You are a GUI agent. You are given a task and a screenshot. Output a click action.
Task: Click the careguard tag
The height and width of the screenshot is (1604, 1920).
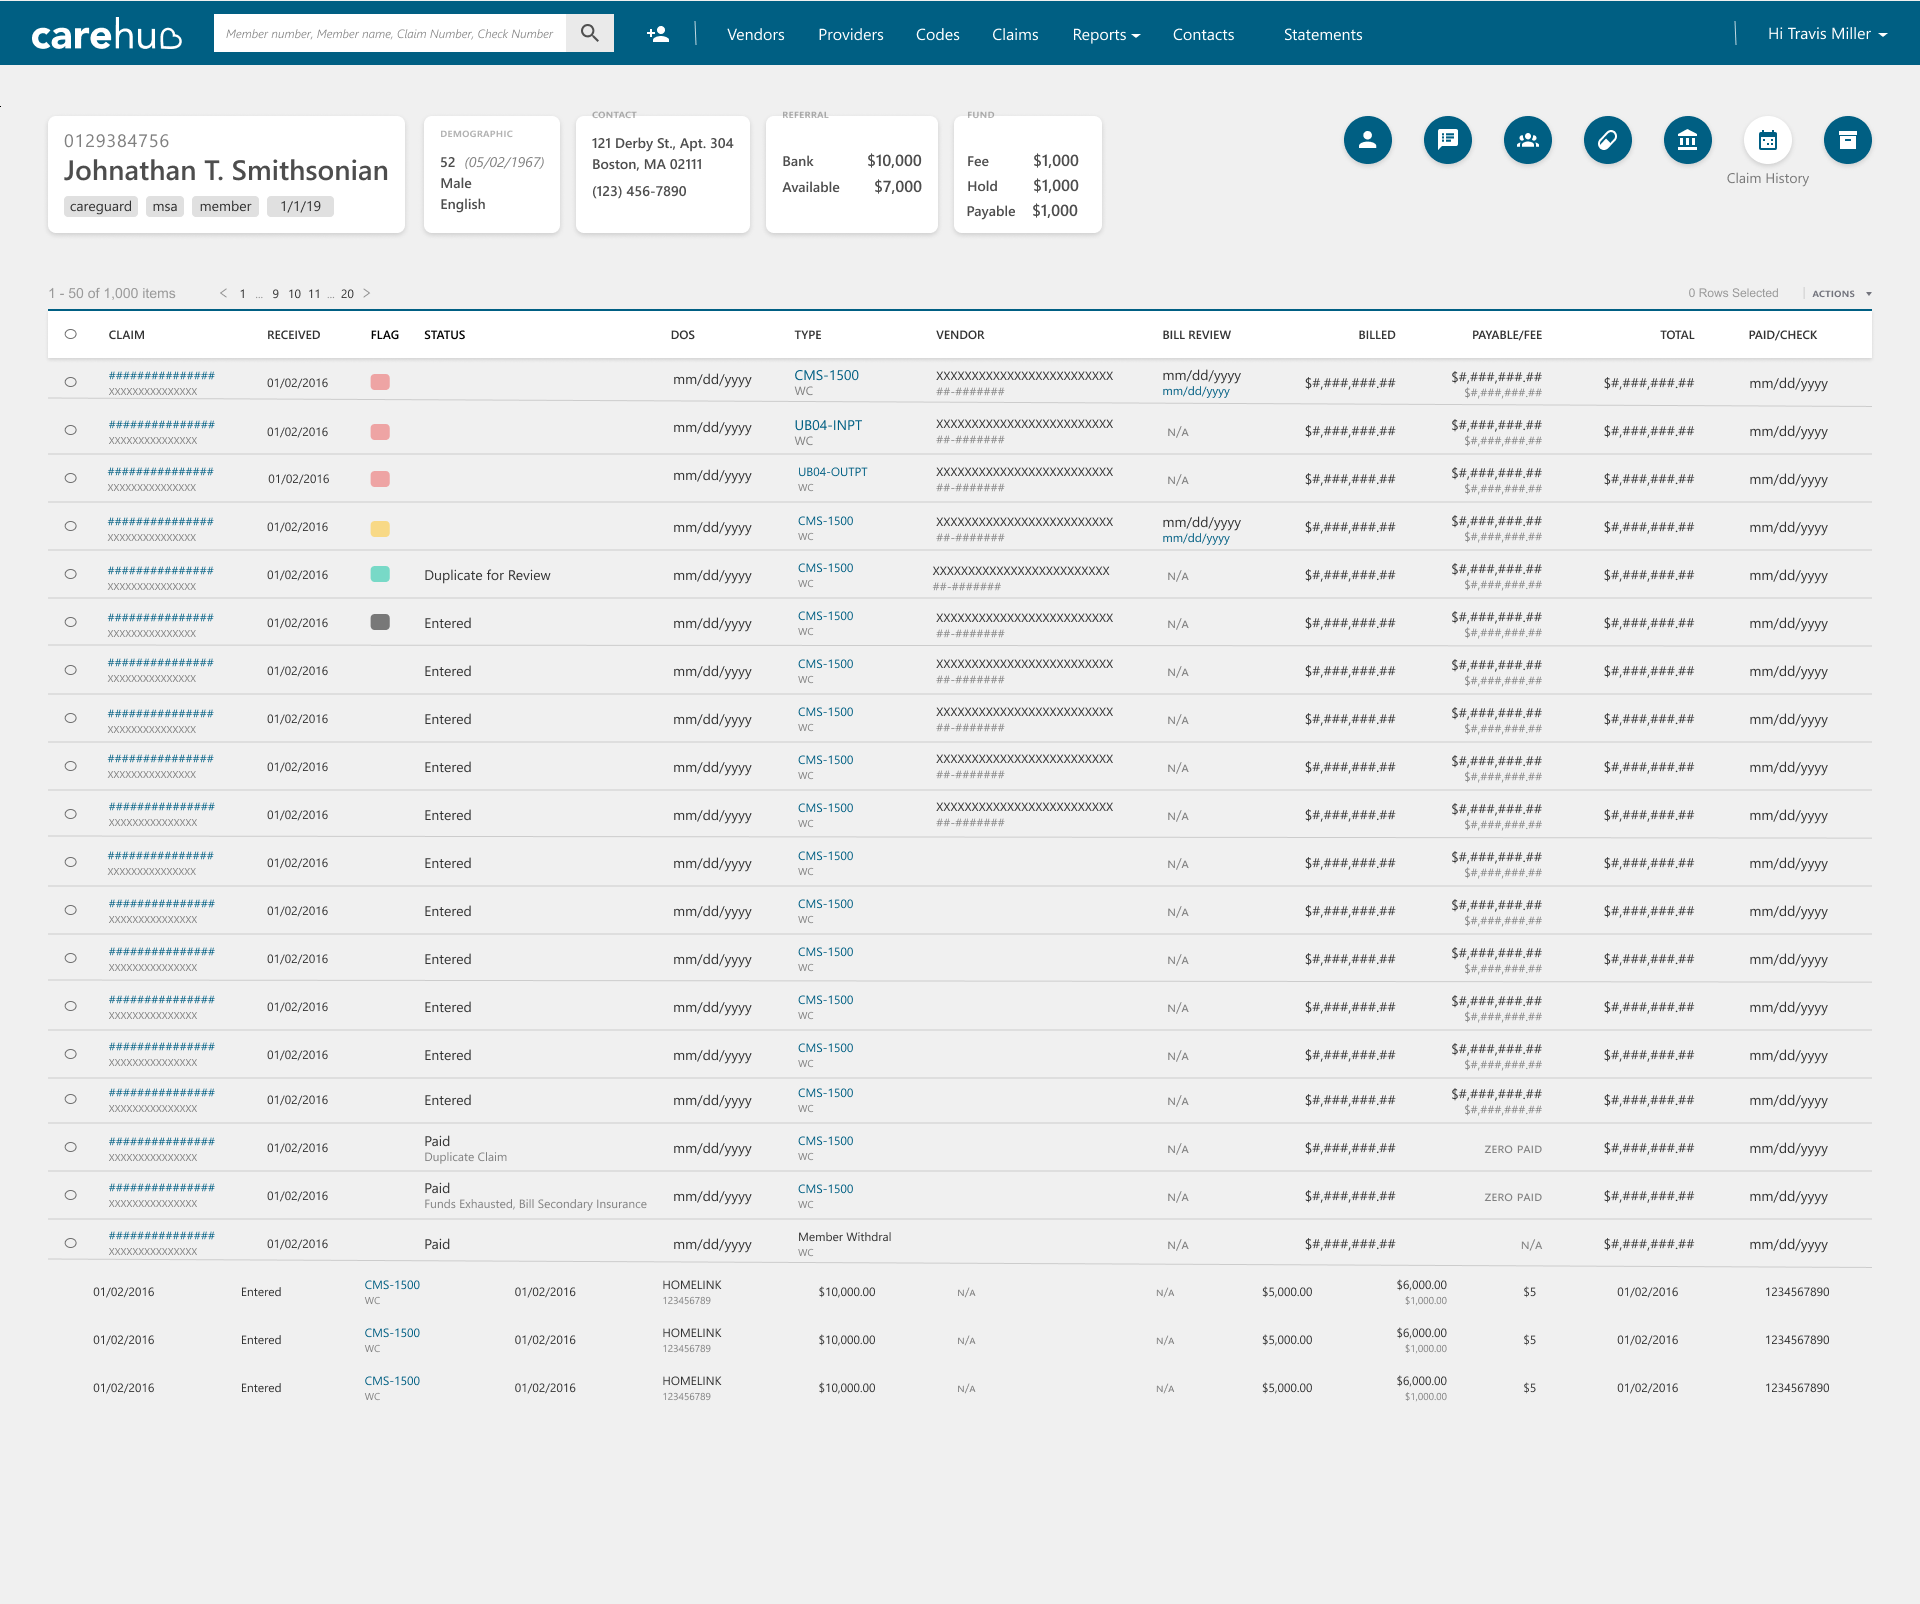tap(101, 206)
